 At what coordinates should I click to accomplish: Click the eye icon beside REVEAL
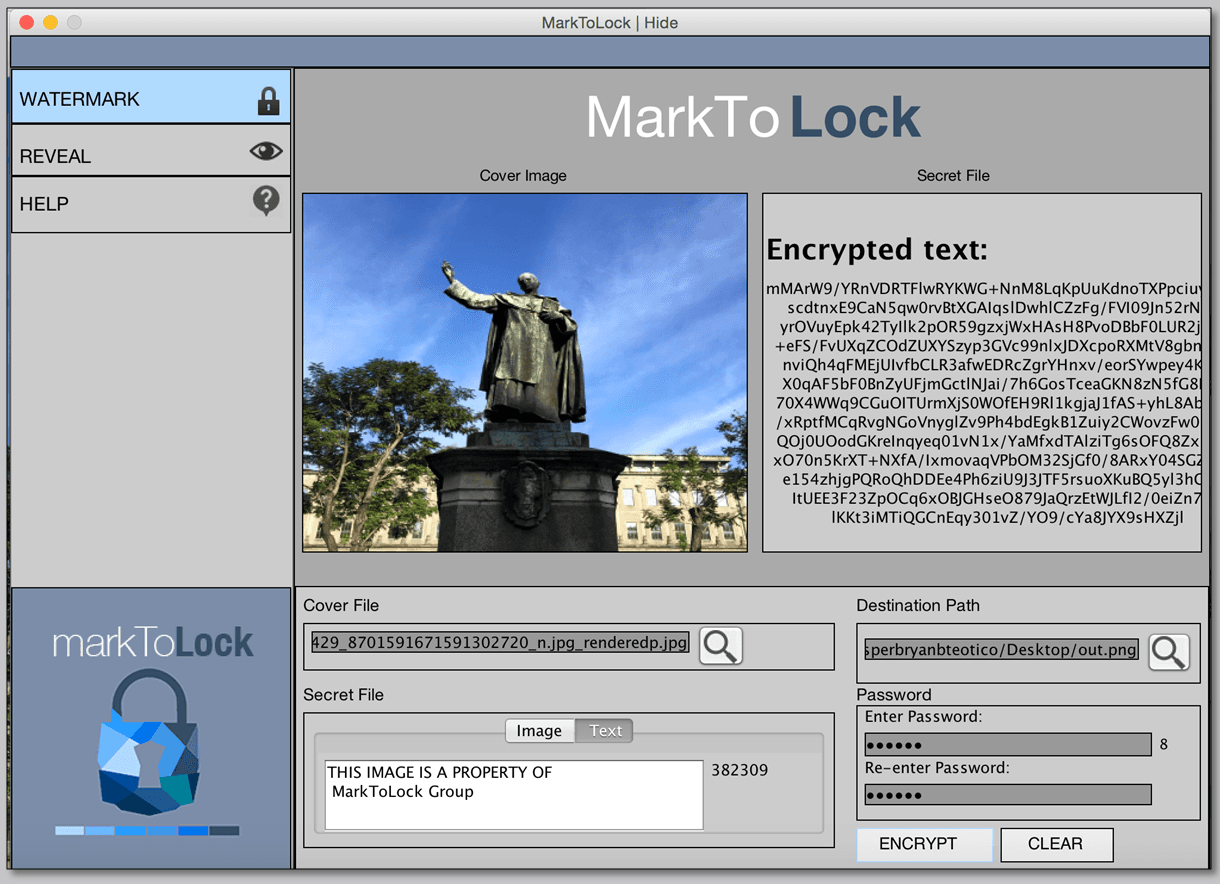[x=266, y=151]
